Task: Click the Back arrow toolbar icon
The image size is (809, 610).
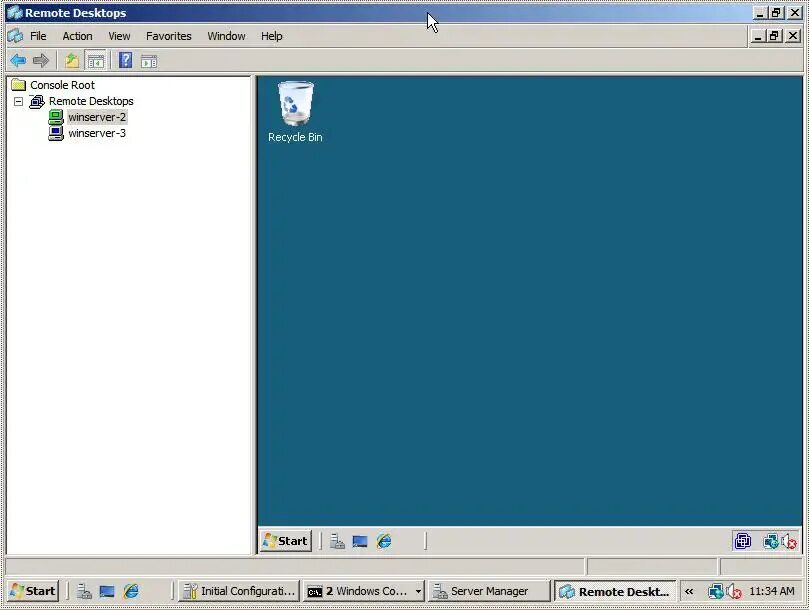Action: tap(18, 61)
